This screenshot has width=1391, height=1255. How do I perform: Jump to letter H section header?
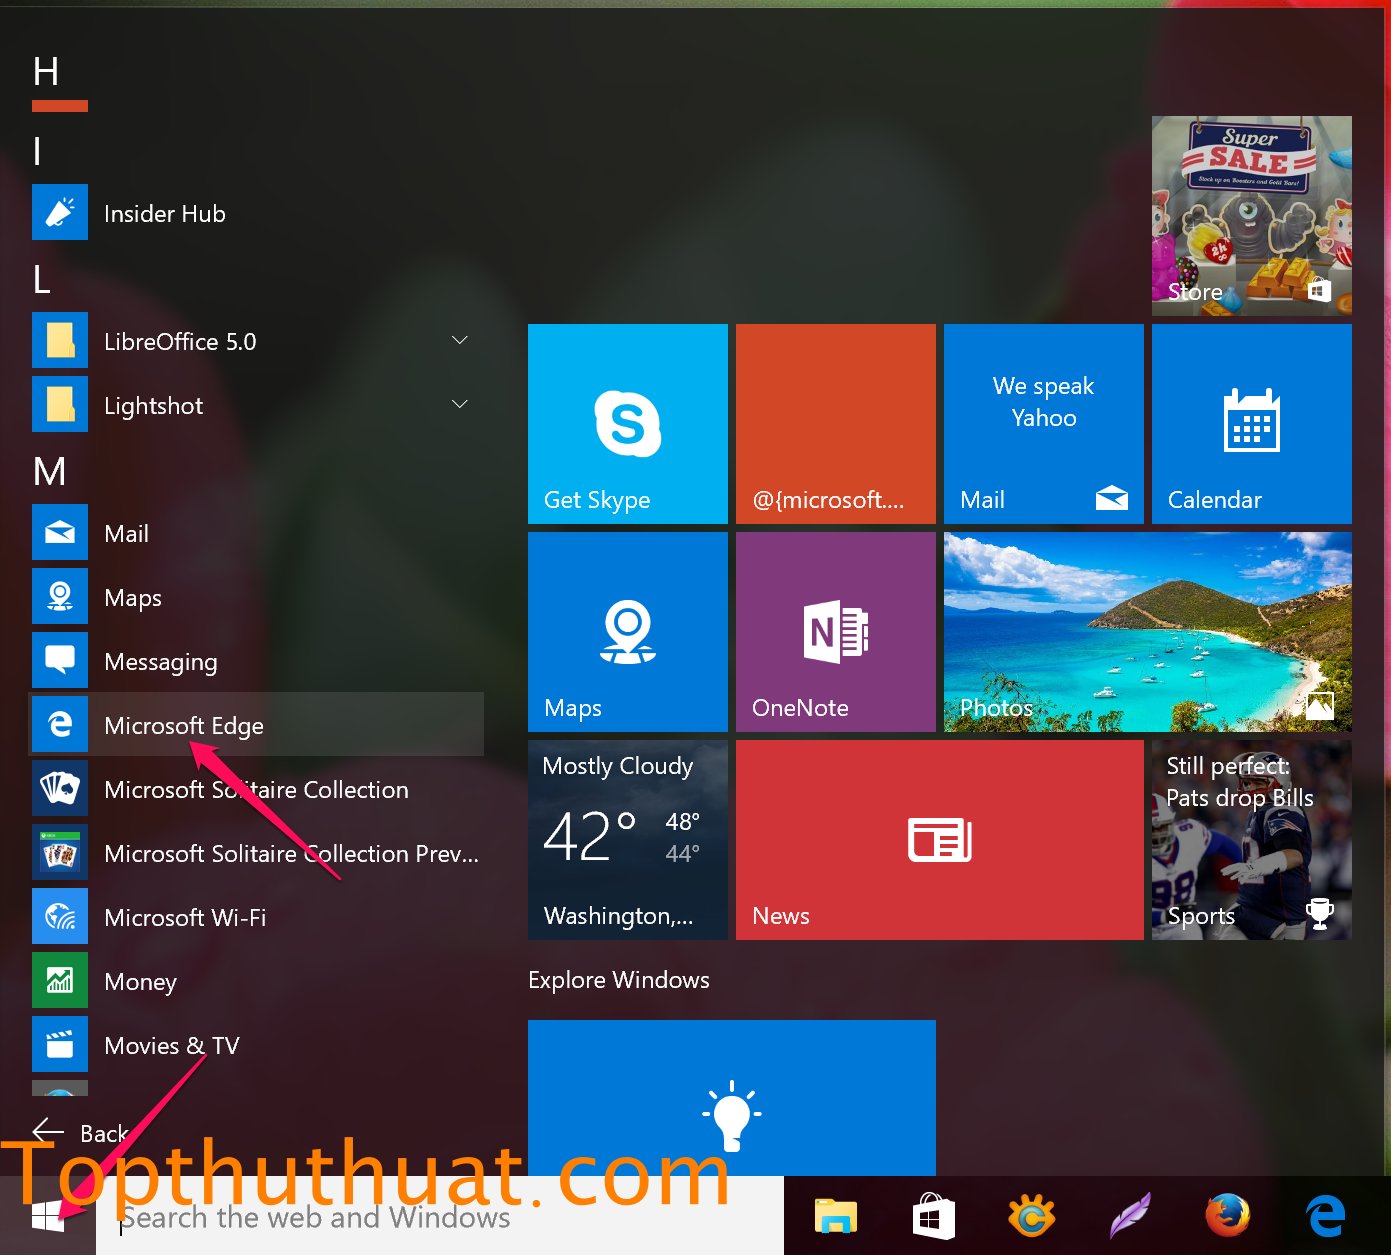(46, 72)
